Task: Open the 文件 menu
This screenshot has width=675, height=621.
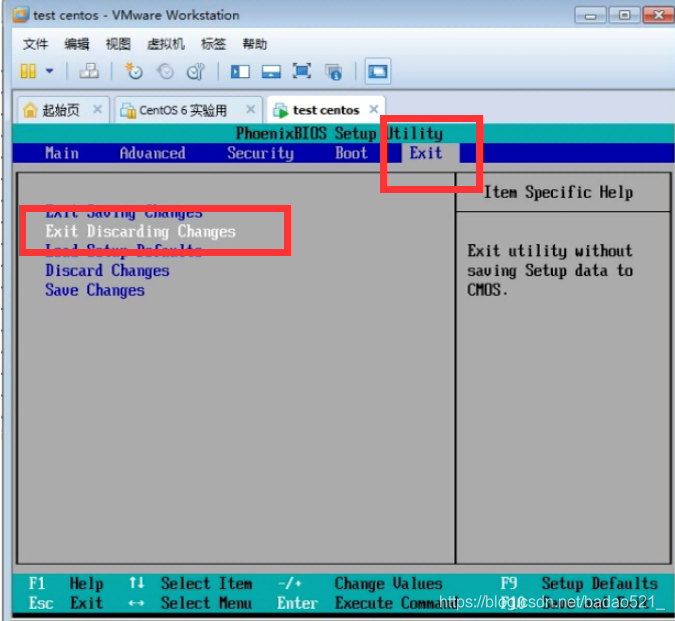Action: (35, 44)
